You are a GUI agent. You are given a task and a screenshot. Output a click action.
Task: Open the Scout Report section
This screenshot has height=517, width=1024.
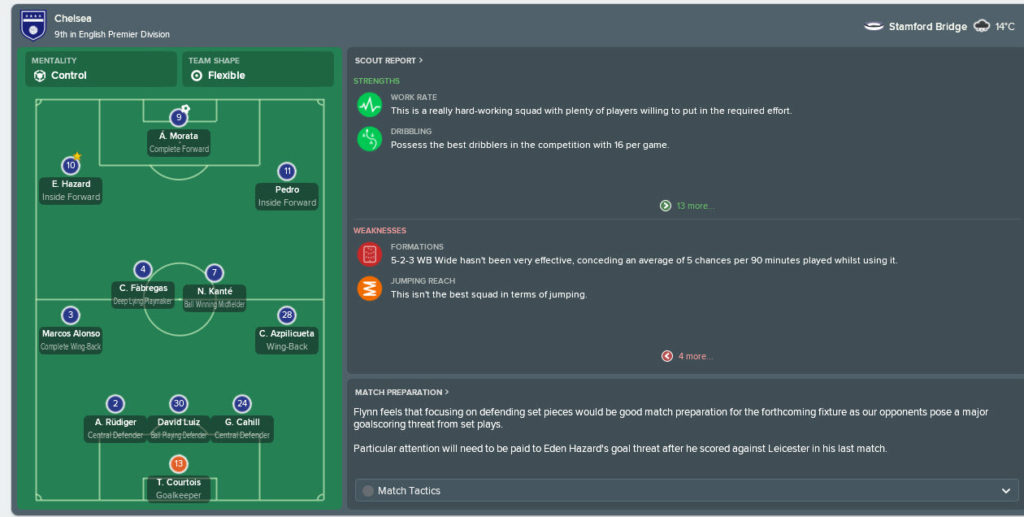pos(389,60)
